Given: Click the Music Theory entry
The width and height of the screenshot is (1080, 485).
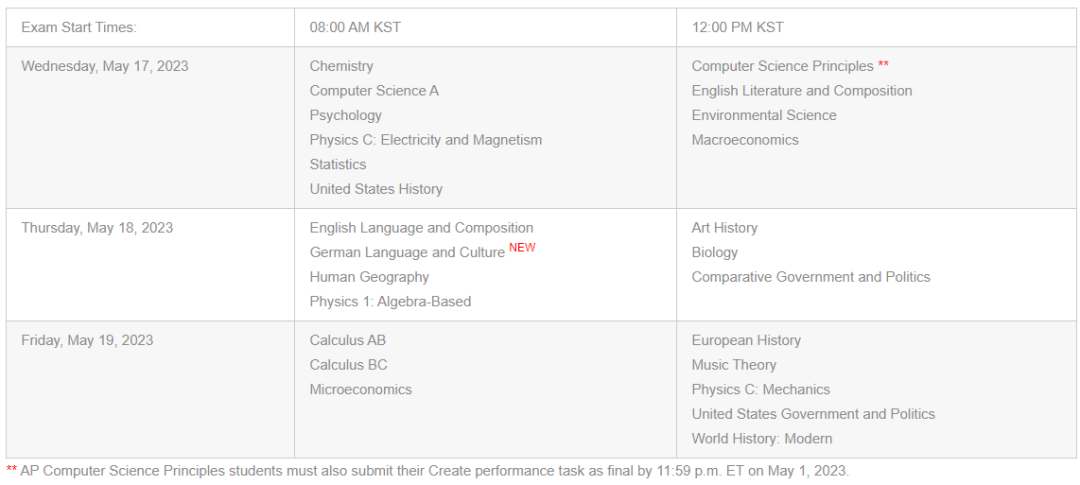Looking at the screenshot, I should pyautogui.click(x=734, y=365).
